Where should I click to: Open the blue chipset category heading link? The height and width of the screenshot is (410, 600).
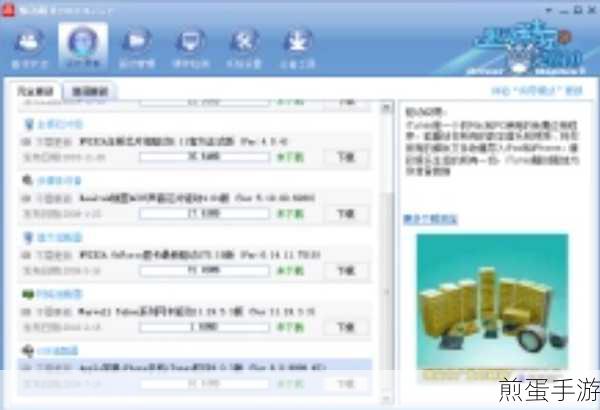coord(60,124)
